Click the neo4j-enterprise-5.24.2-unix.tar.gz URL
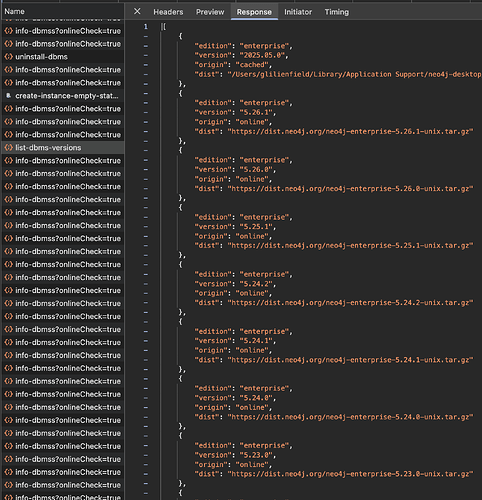 click(x=350, y=303)
